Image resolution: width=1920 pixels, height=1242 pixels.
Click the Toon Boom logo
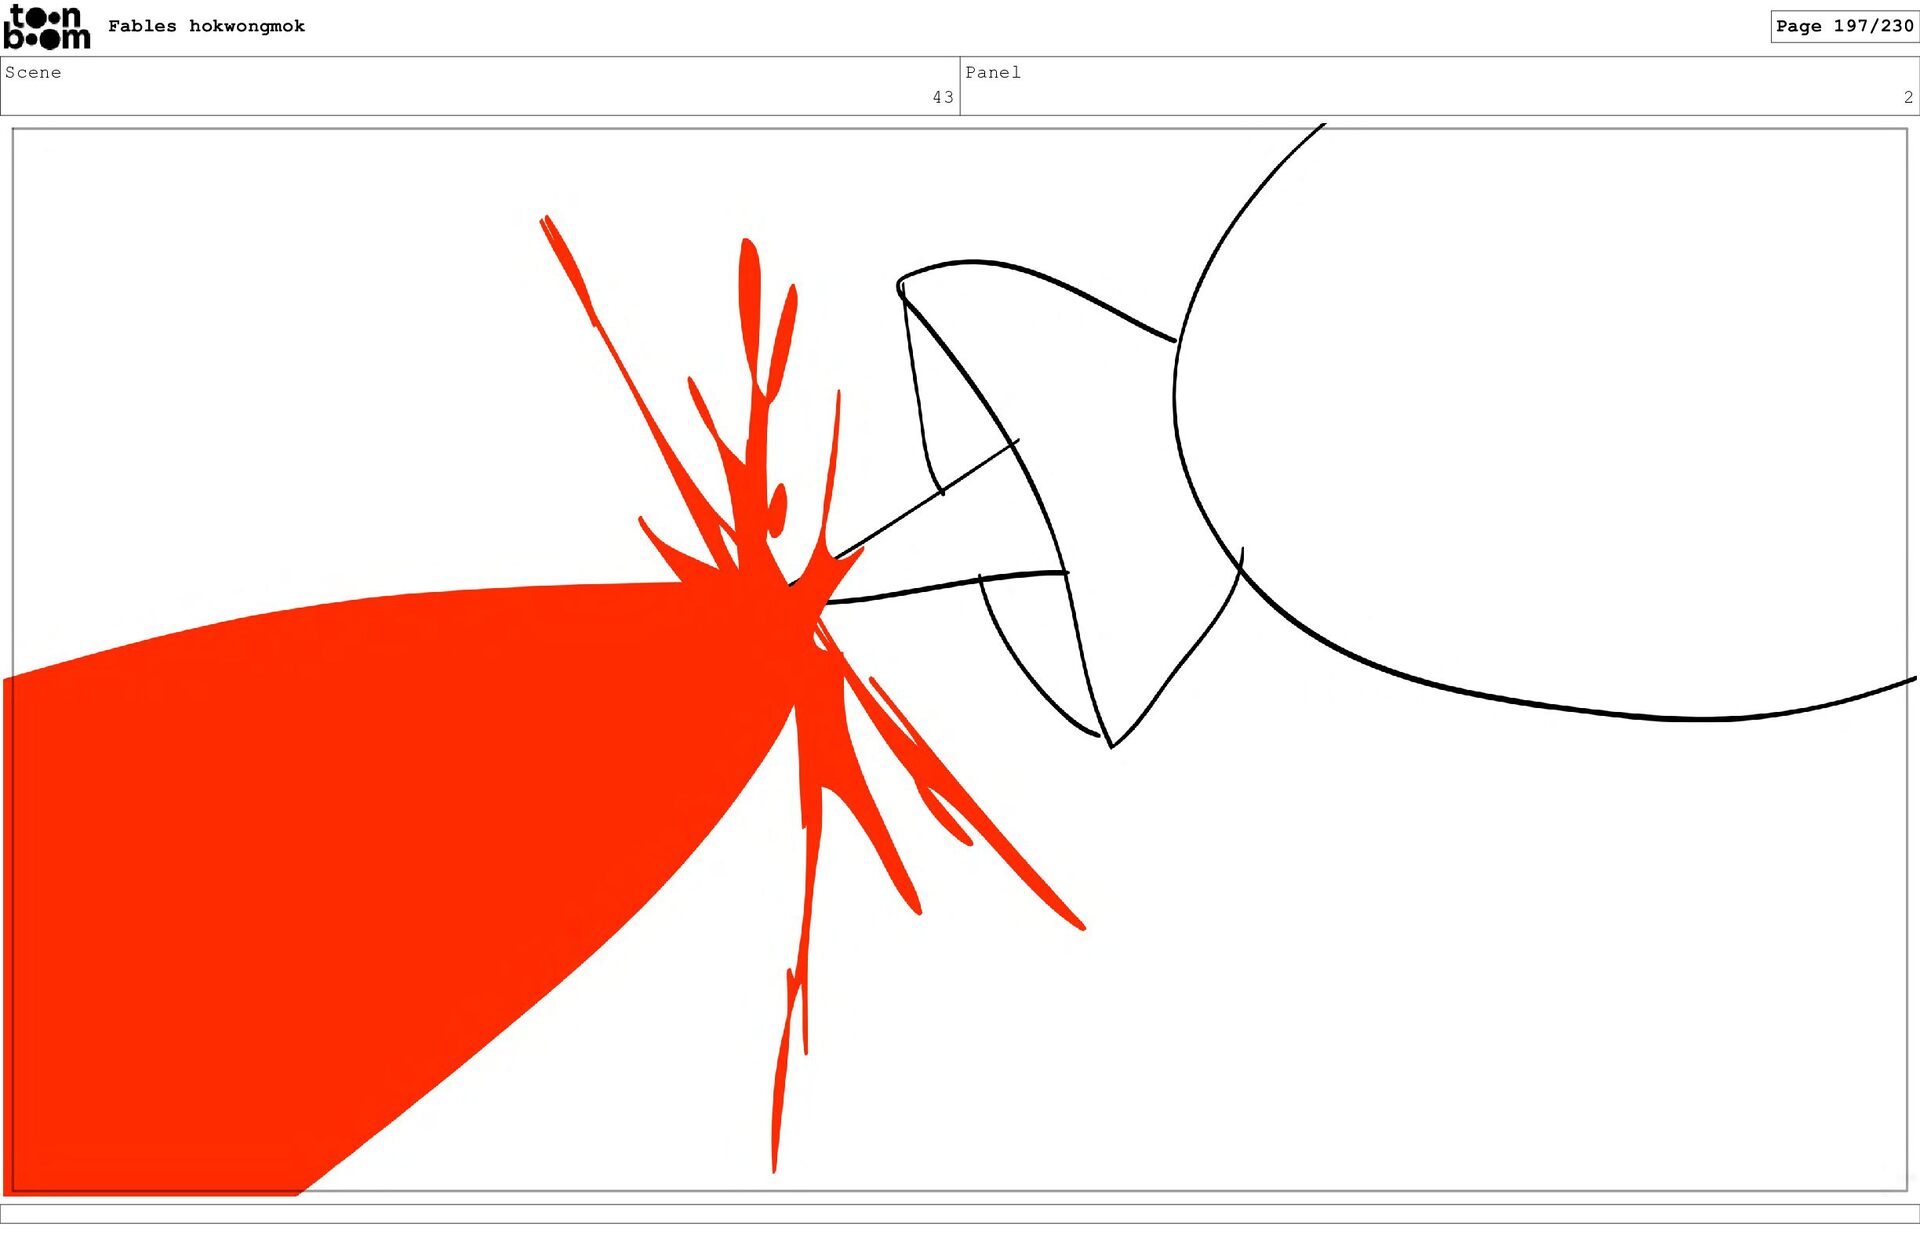coord(46,27)
